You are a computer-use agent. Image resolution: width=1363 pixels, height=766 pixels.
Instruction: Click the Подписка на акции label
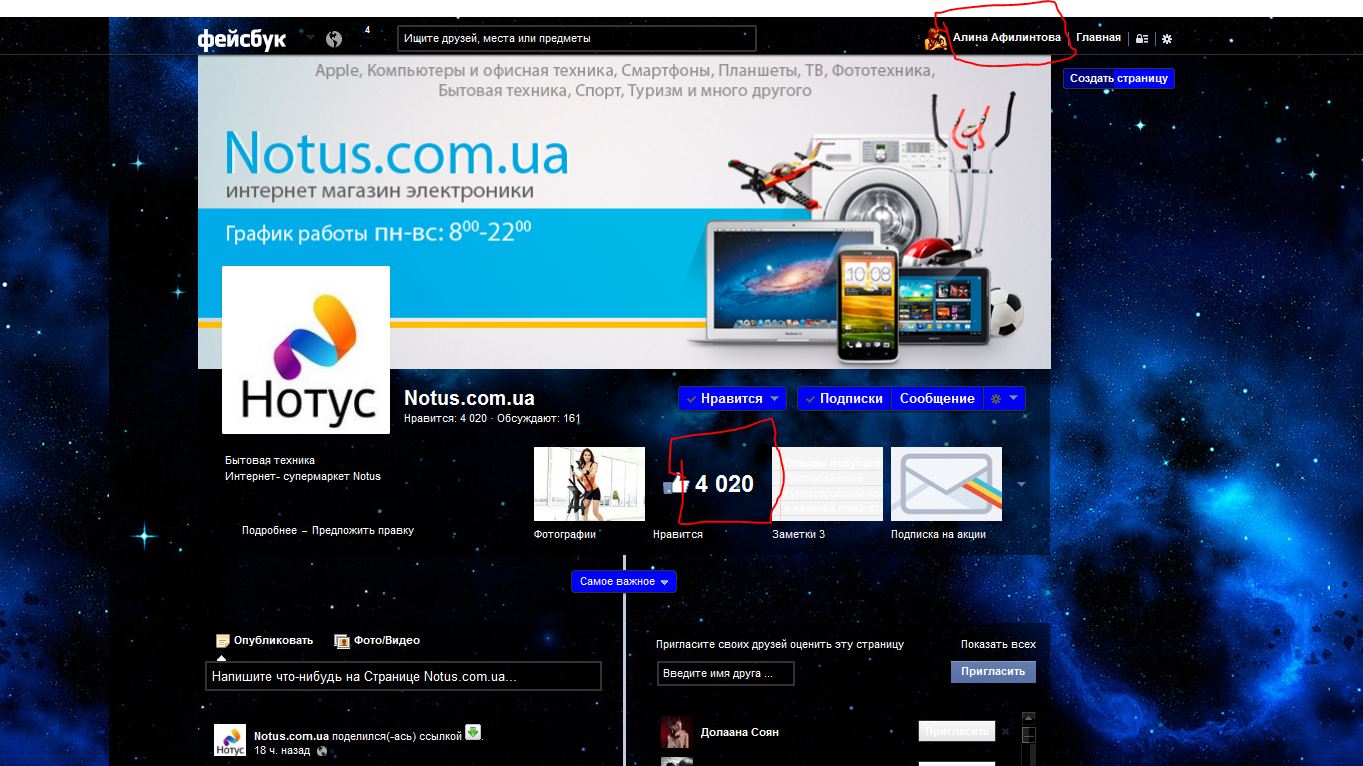pyautogui.click(x=939, y=535)
